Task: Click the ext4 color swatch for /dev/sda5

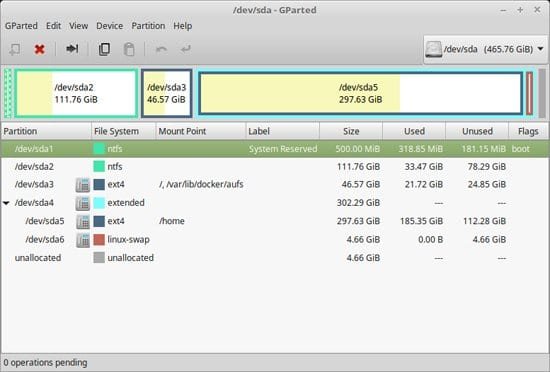Action: (x=99, y=221)
